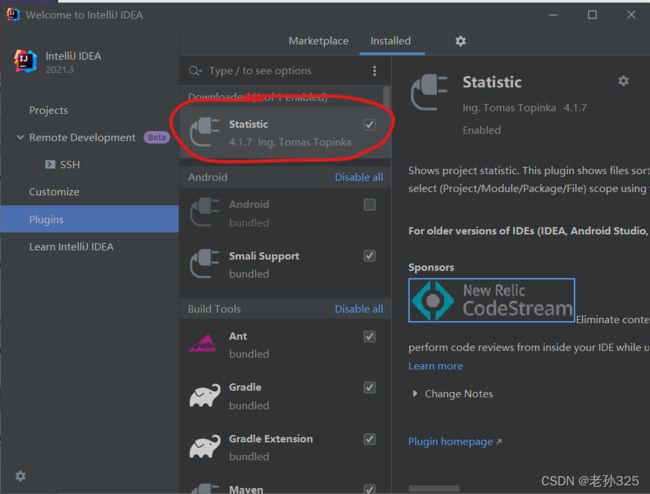Click the Statistic plugin icon in list
Screen dimensions: 650x494
tap(204, 132)
